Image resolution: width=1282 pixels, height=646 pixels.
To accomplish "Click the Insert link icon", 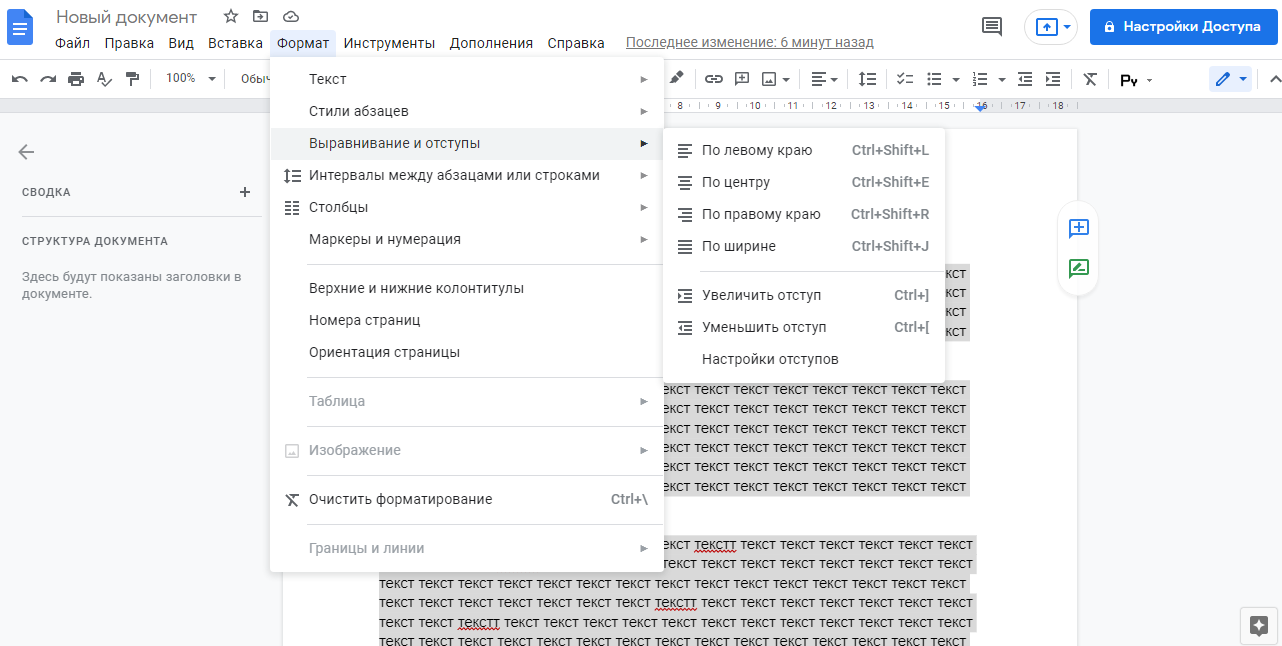I will (x=713, y=79).
